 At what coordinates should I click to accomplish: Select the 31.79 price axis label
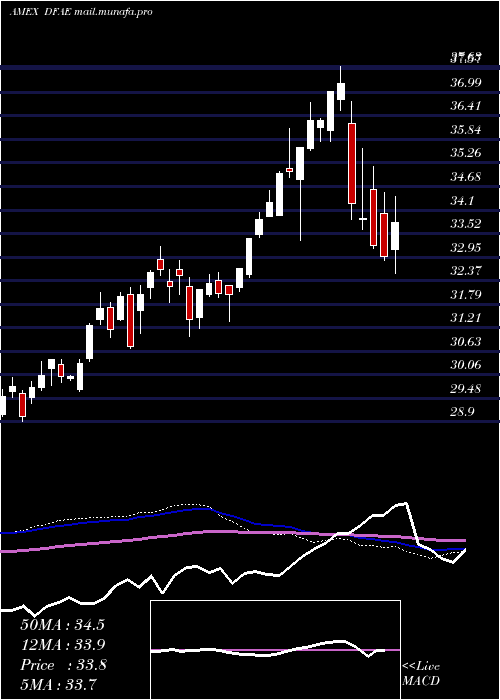[466, 295]
